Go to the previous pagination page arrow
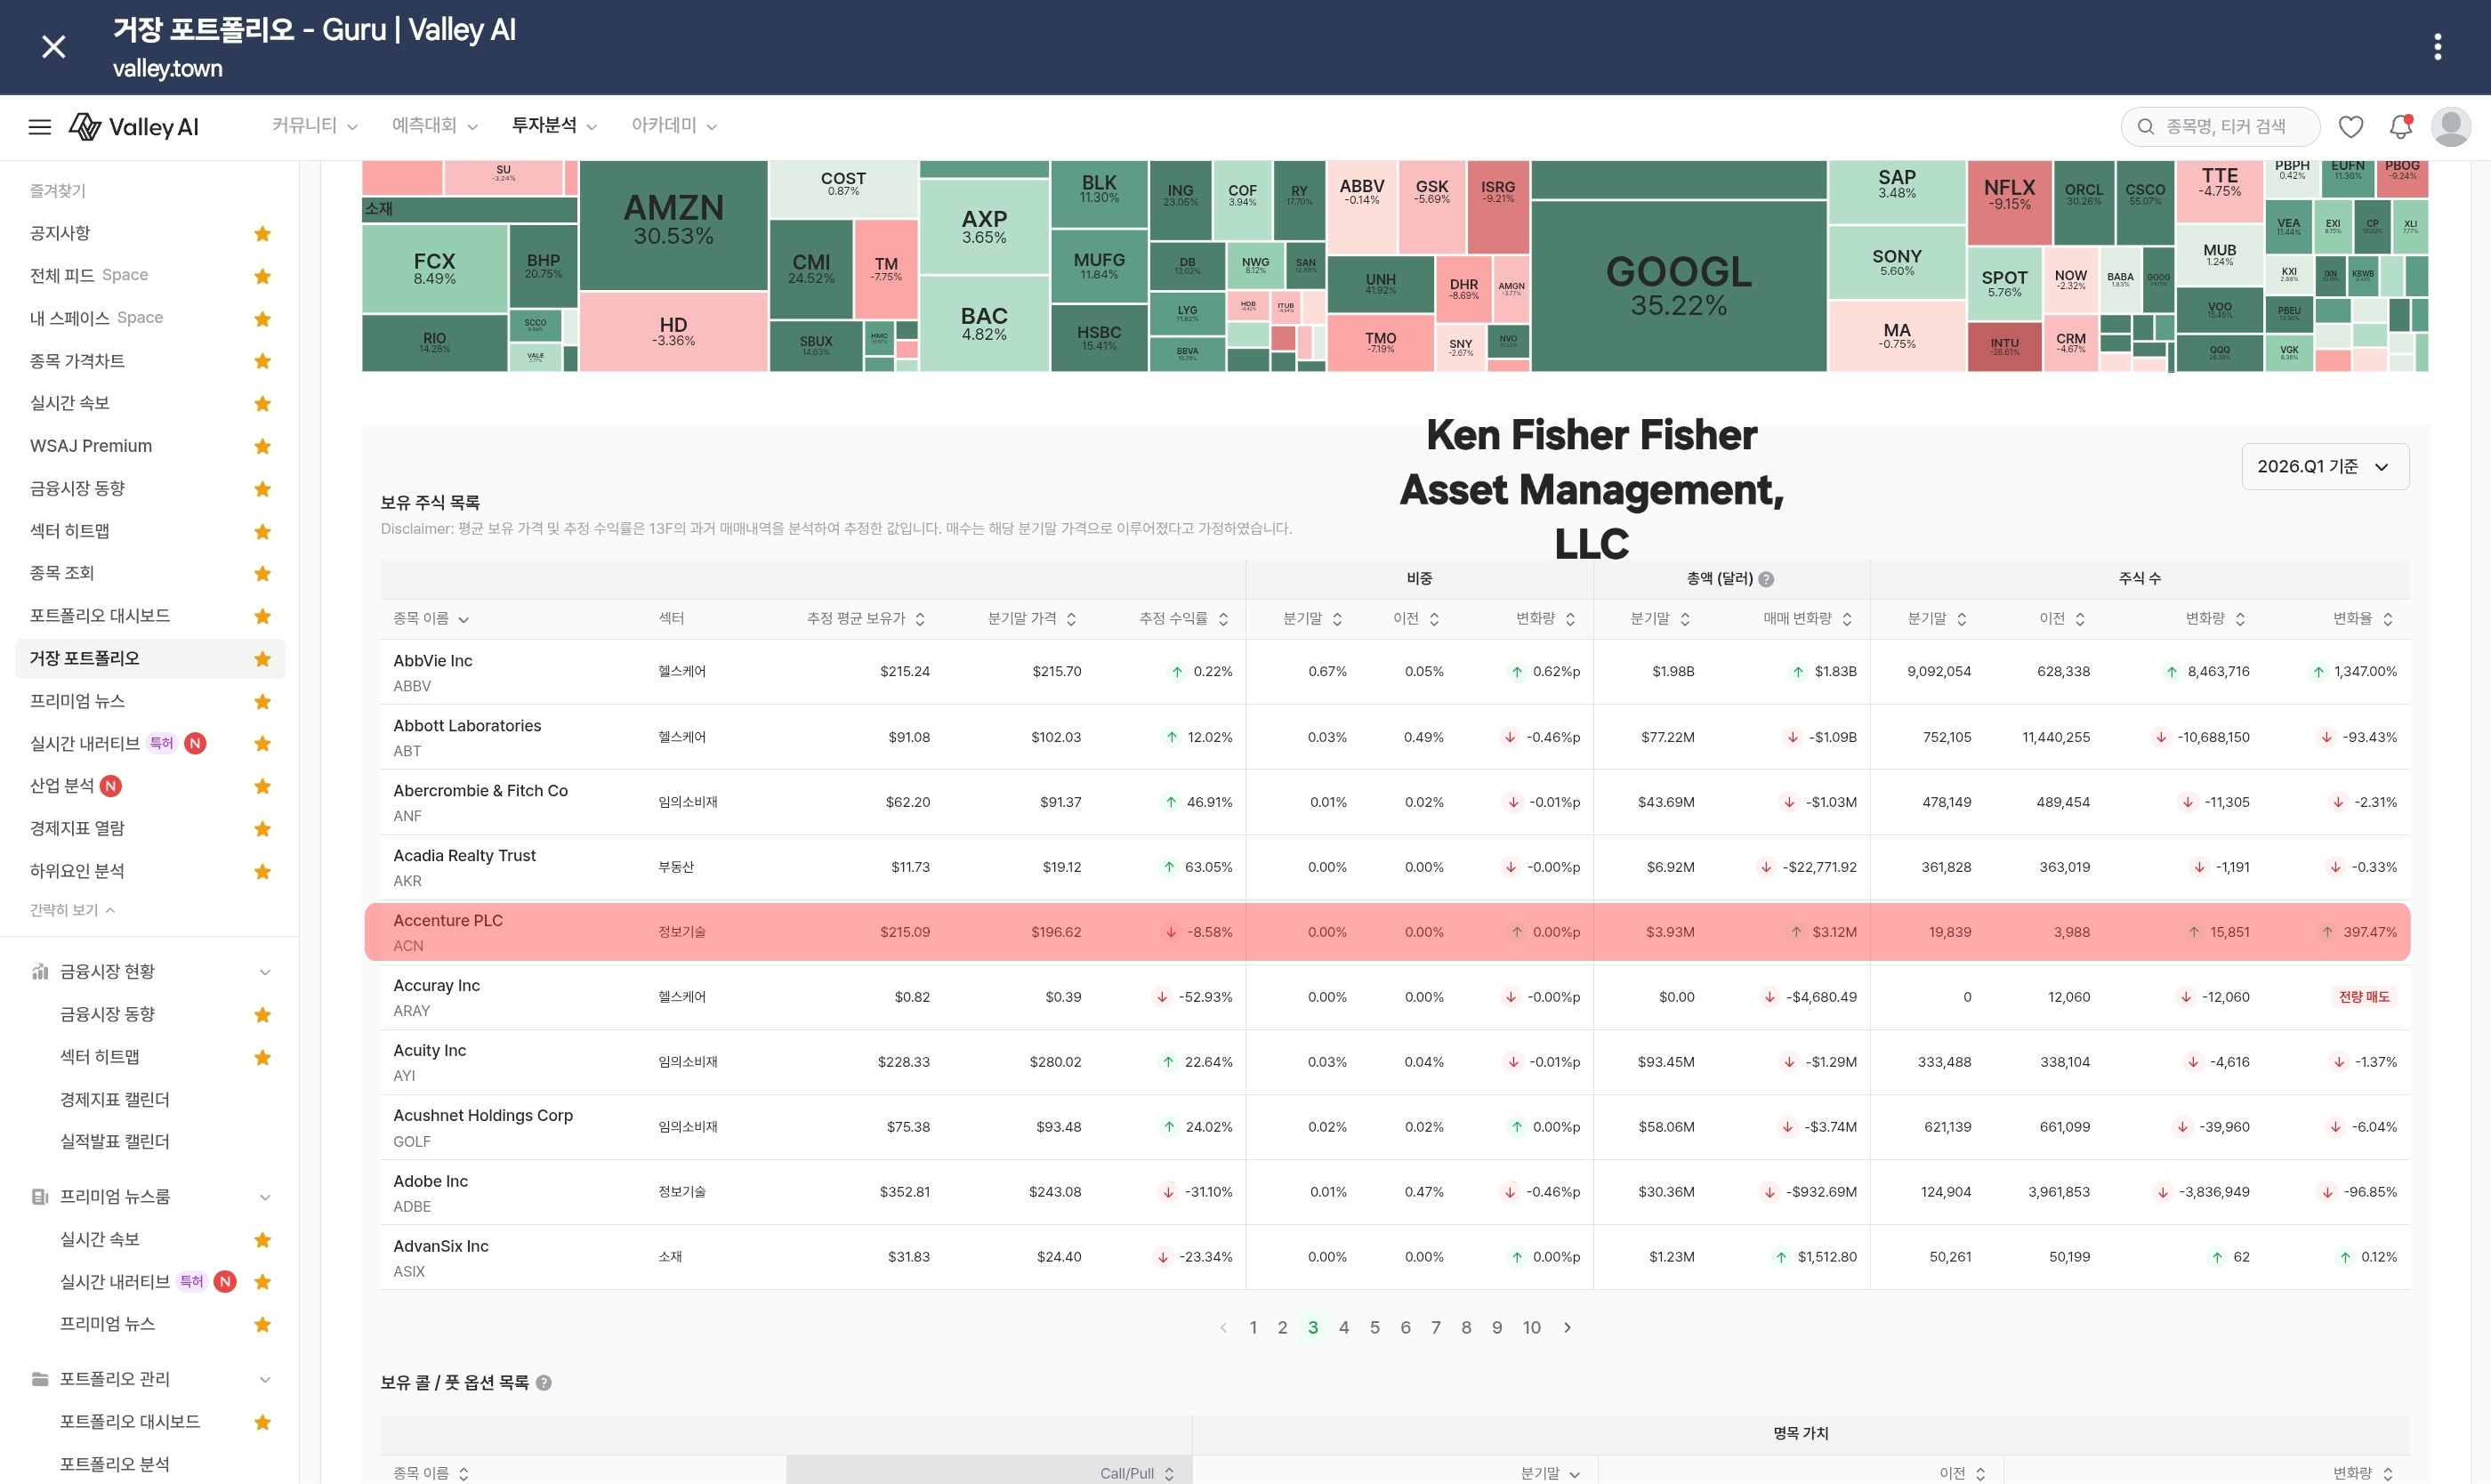2491x1484 pixels. click(x=1223, y=1328)
